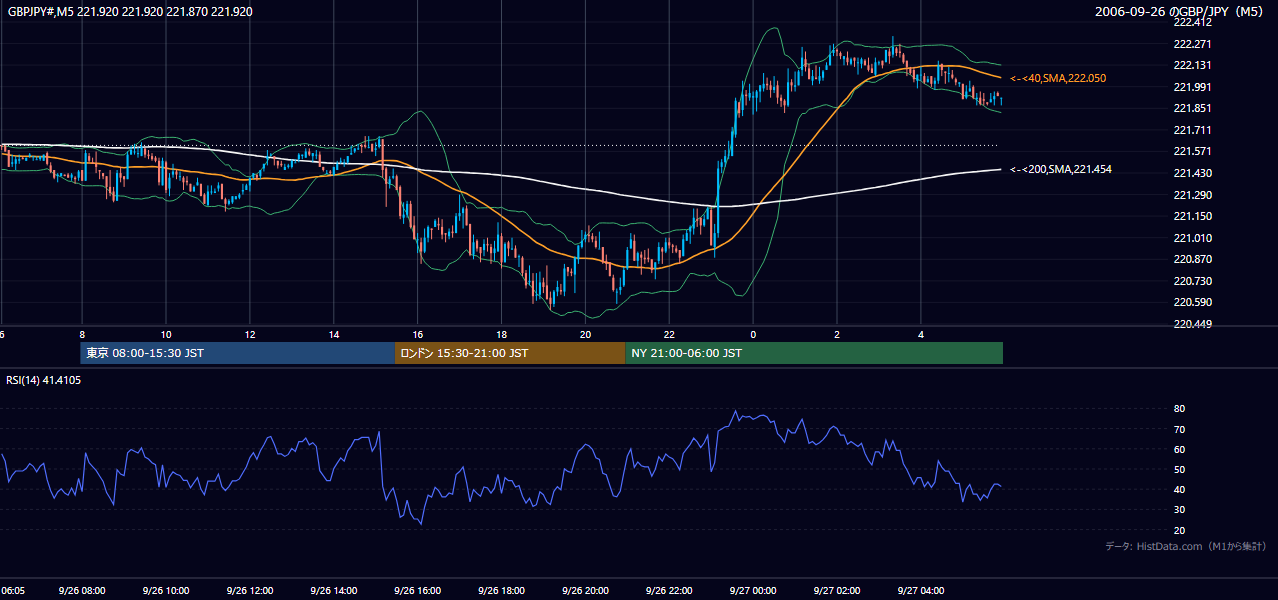The image size is (1278, 600).
Task: Click price axis value 221.150
Action: pos(1193,216)
